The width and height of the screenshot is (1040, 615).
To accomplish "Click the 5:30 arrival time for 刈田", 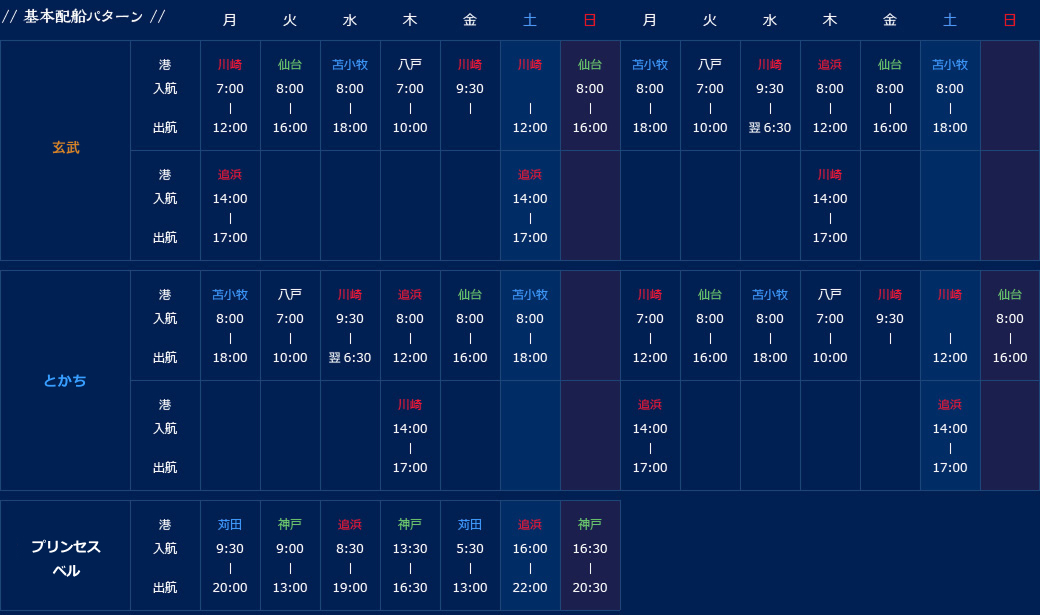I will click(470, 549).
